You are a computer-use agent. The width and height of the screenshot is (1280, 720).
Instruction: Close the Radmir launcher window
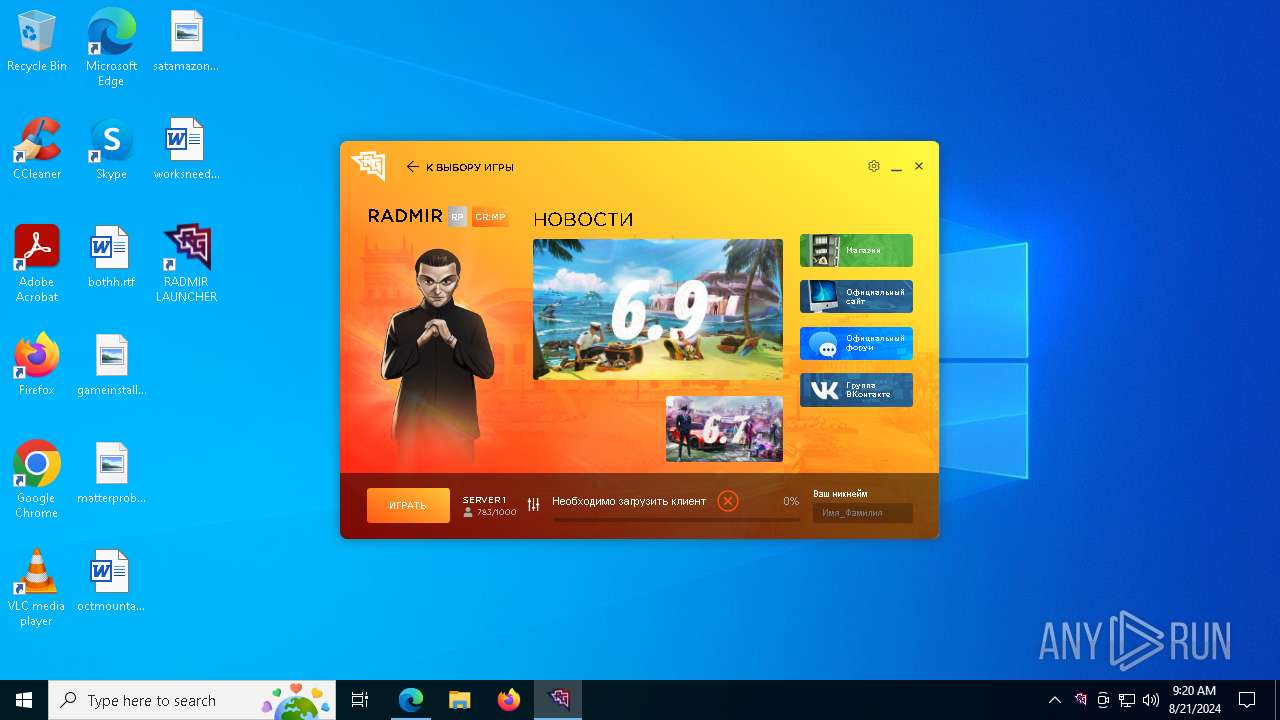pyautogui.click(x=919, y=166)
